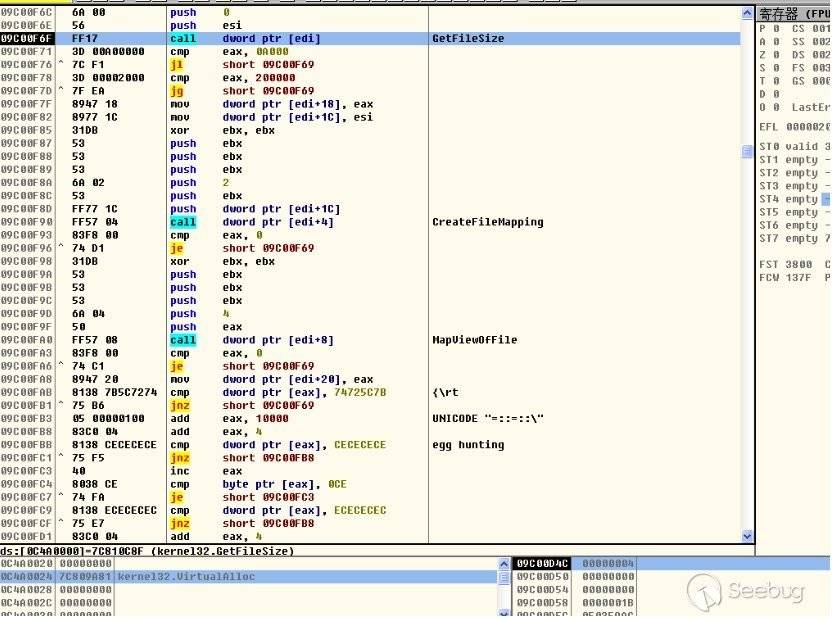Viewport: 832px width, 619px height.
Task: Click the disassembly pane scroll-up arrow
Action: pyautogui.click(x=747, y=13)
